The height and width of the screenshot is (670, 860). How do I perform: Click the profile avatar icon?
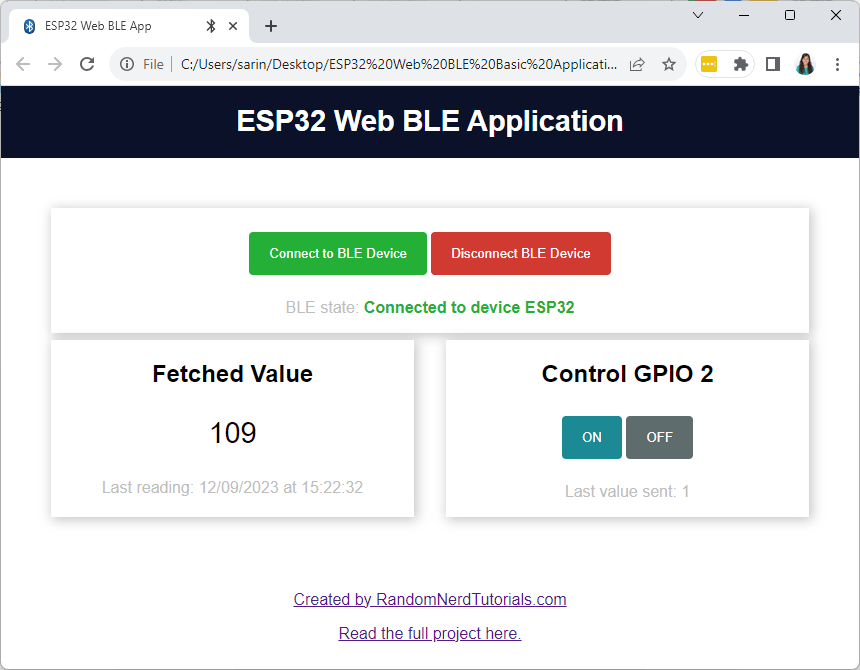click(805, 64)
